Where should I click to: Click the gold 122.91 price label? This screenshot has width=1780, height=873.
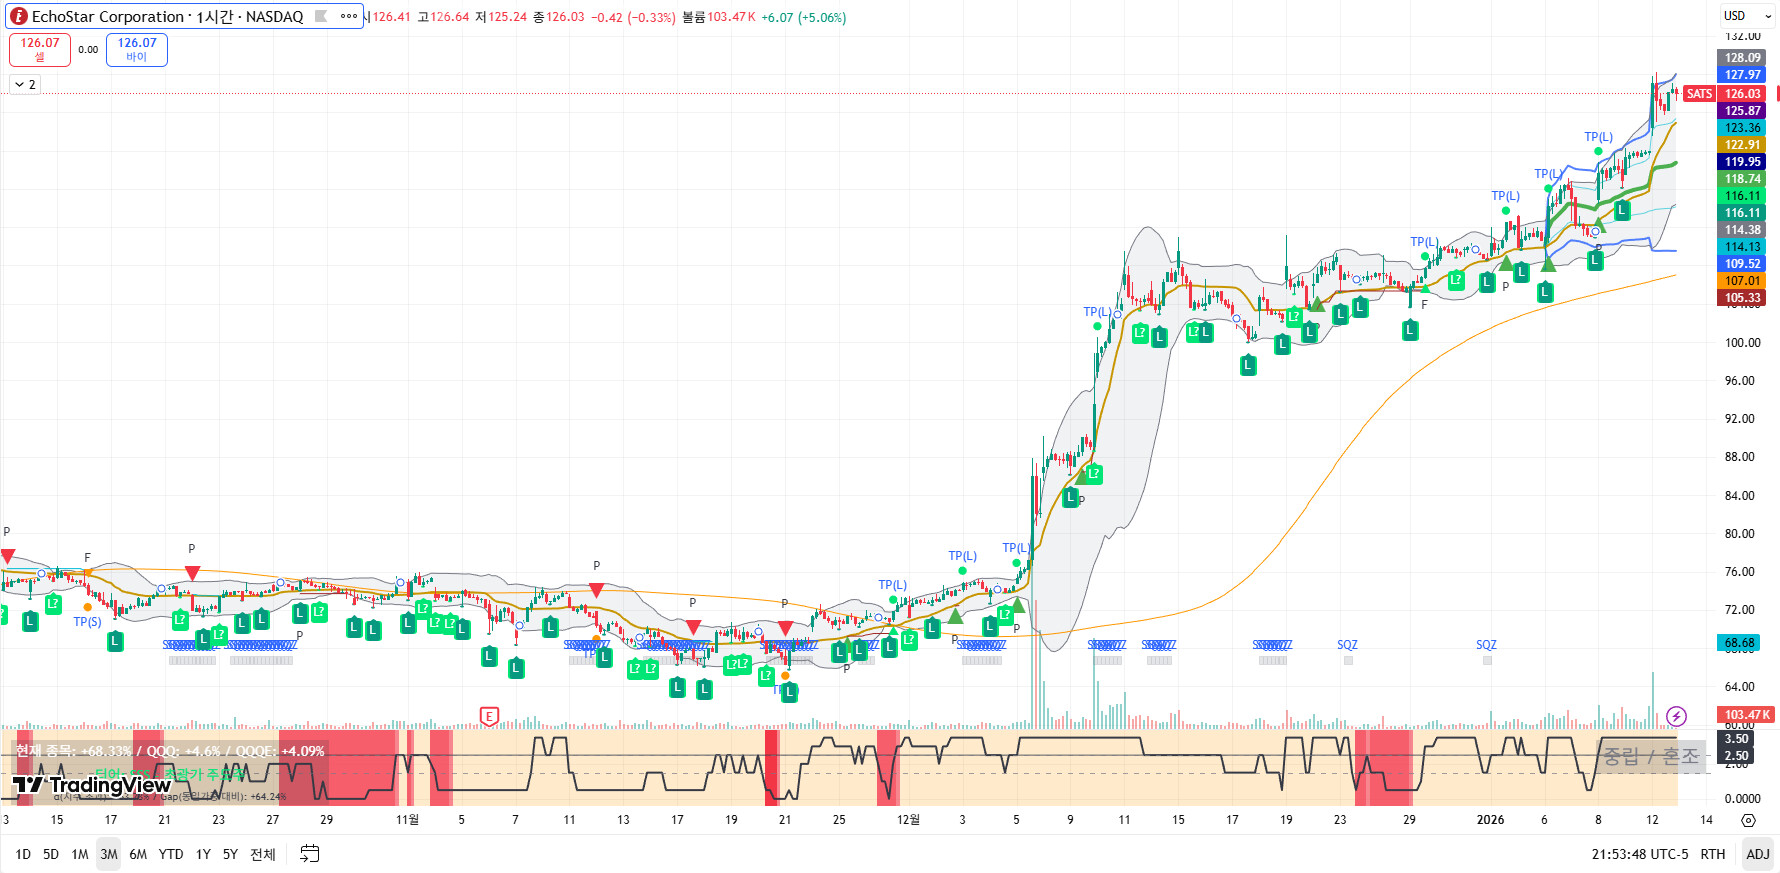(1742, 145)
